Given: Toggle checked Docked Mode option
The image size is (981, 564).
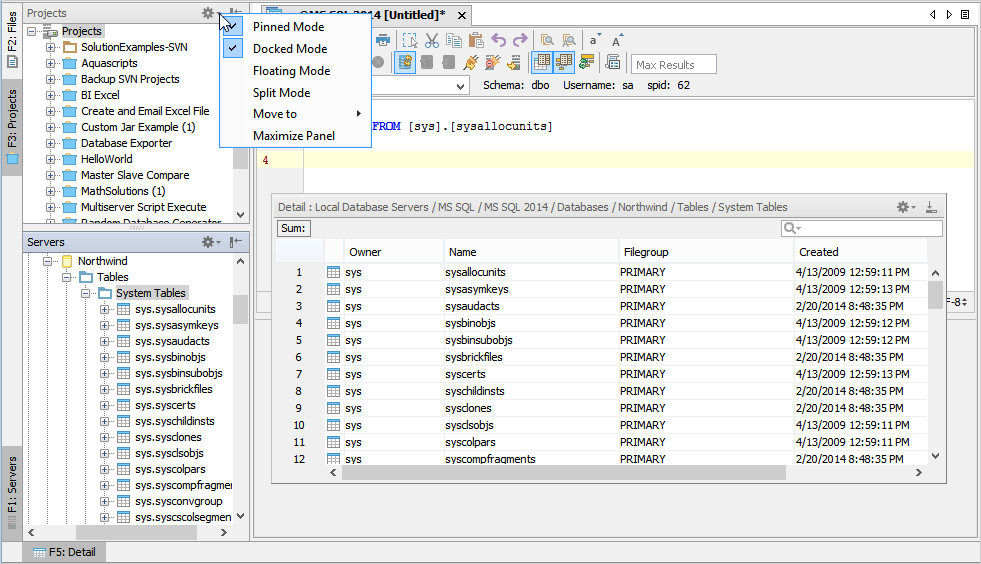Looking at the screenshot, I should 296,49.
